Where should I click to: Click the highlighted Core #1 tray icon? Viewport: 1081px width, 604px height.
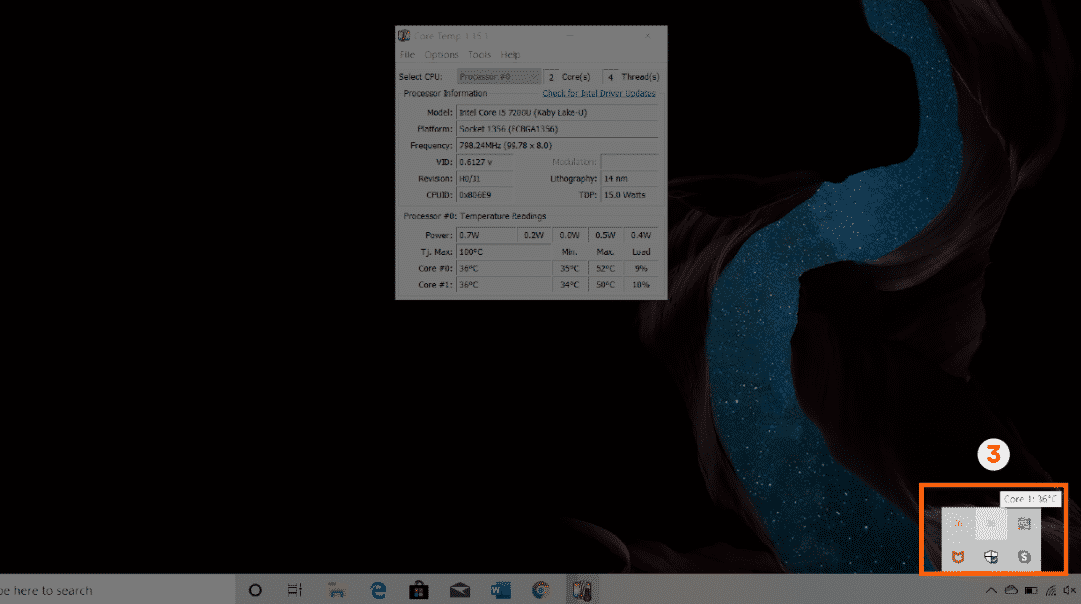pyautogui.click(x=991, y=524)
